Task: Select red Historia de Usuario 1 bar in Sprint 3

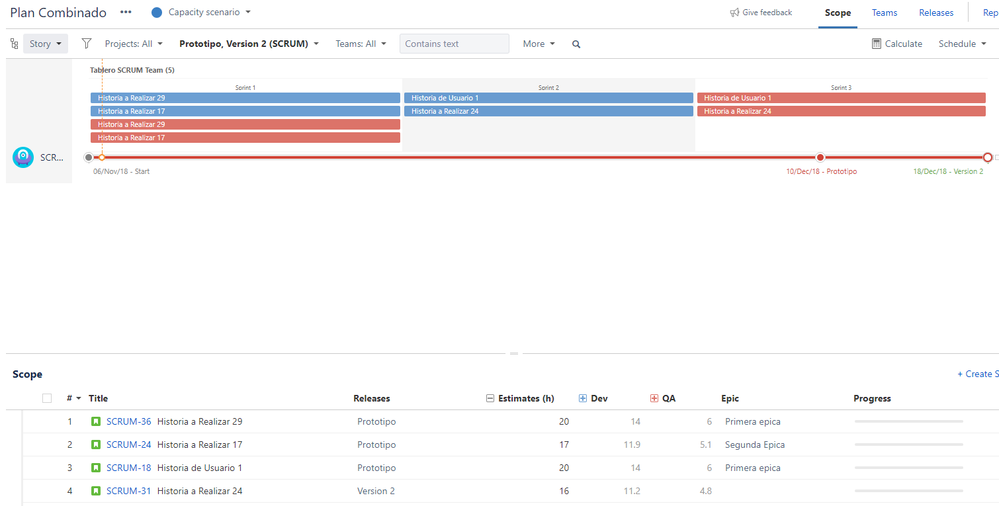Action: 841,98
